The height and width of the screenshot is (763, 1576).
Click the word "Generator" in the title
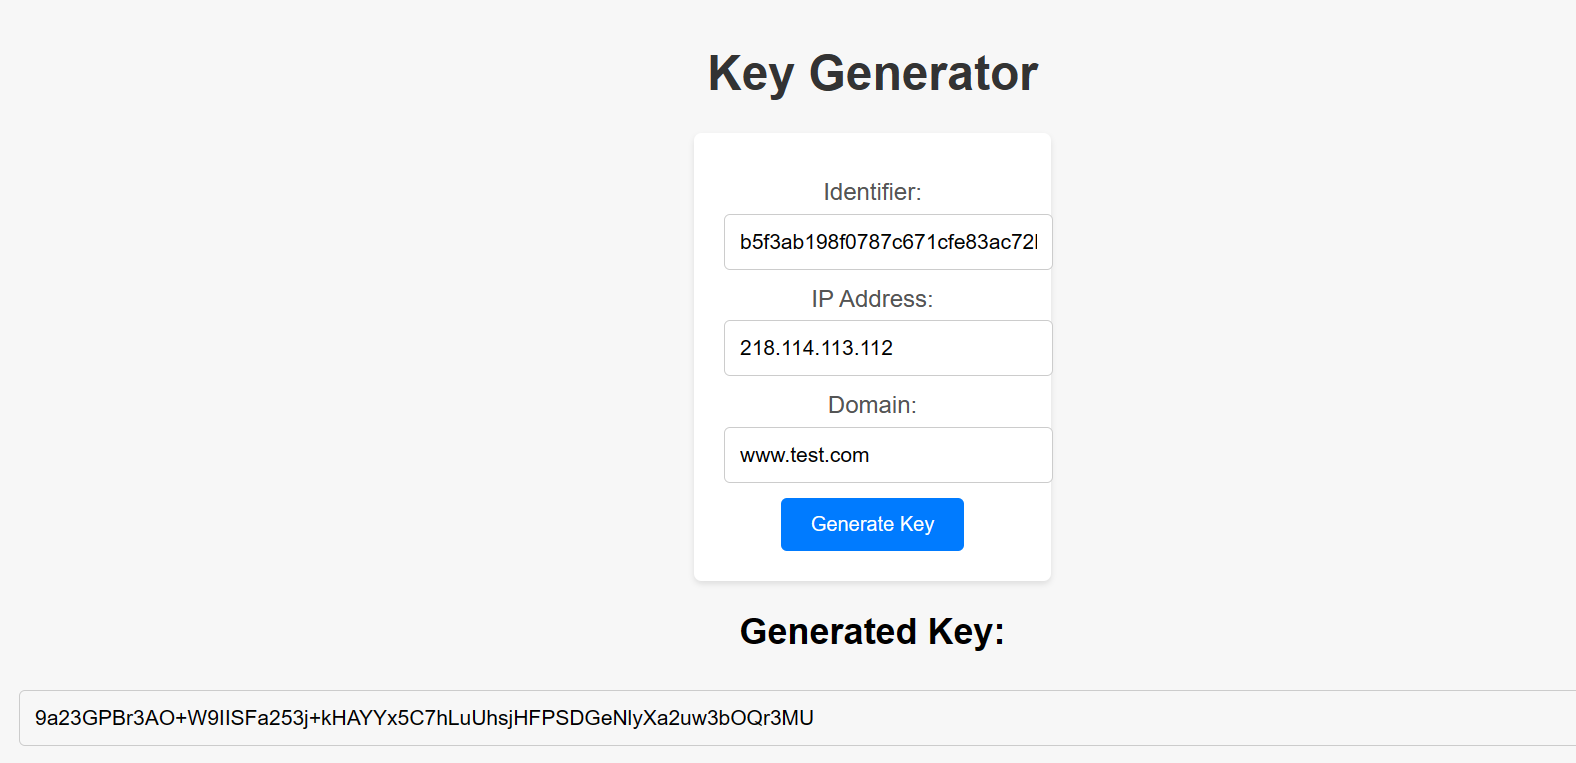923,73
